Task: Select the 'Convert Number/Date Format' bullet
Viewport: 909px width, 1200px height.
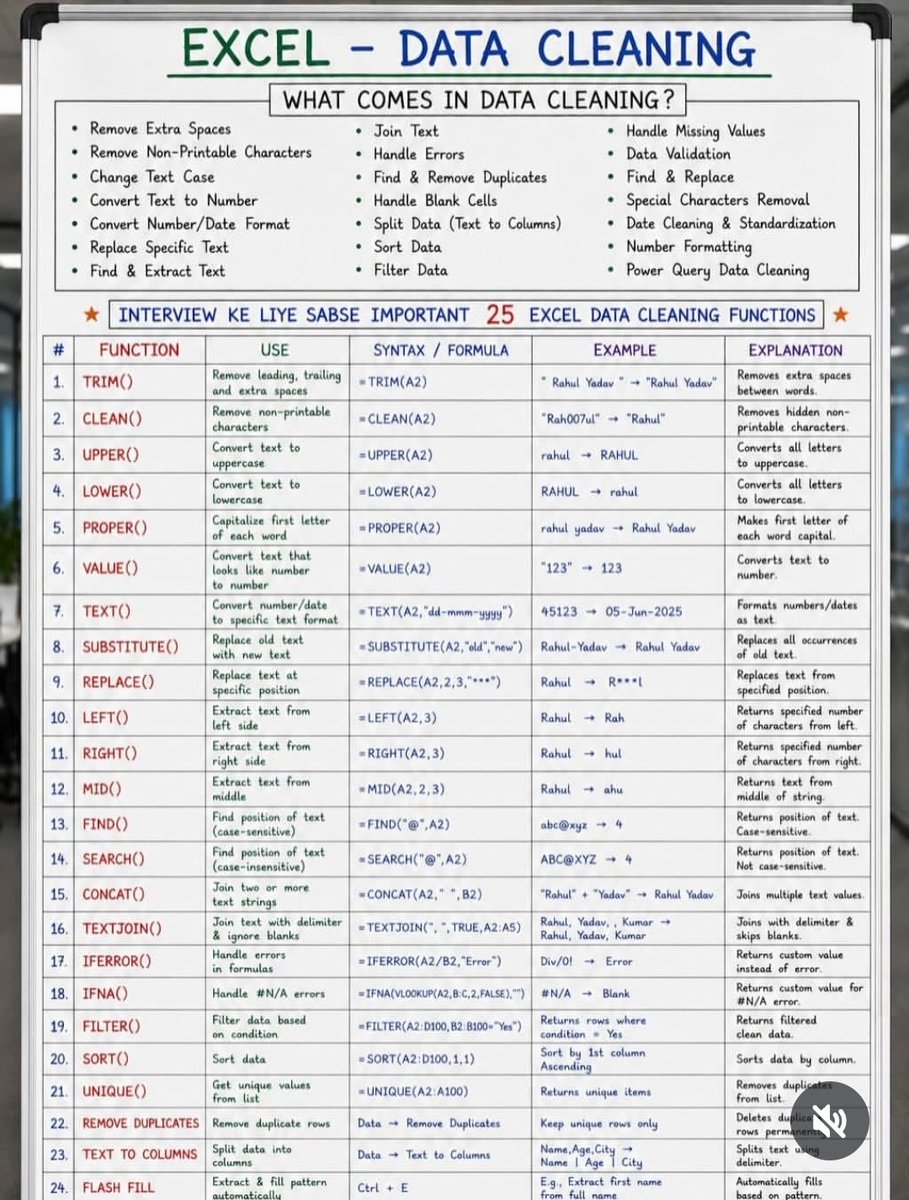Action: 189,224
